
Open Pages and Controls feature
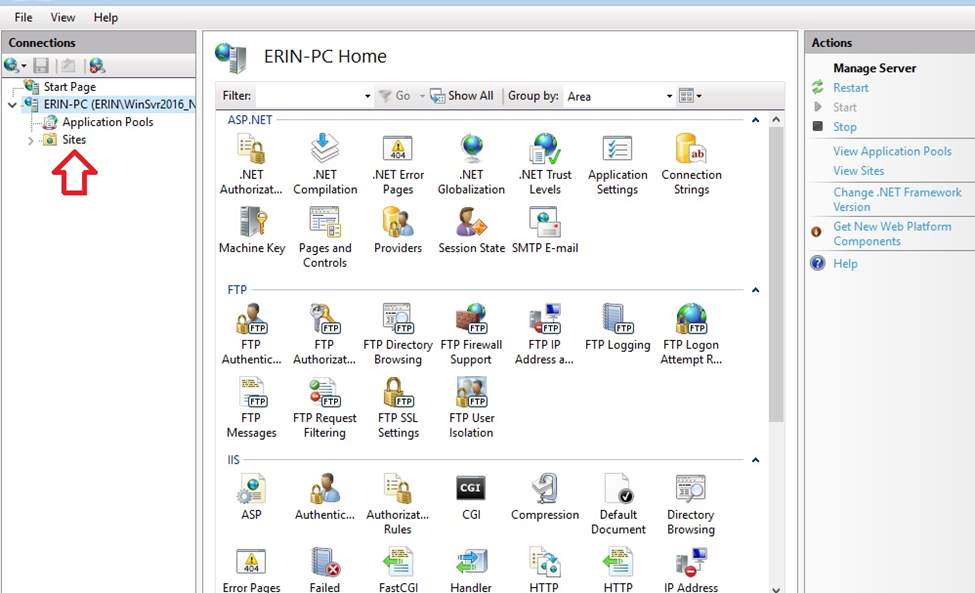[x=325, y=237]
